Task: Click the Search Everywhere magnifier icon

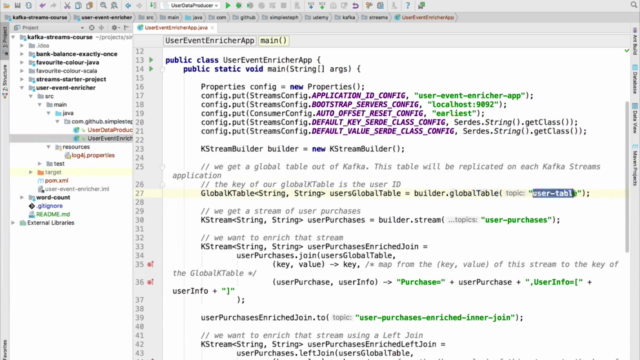Action: pyautogui.click(x=634, y=5)
